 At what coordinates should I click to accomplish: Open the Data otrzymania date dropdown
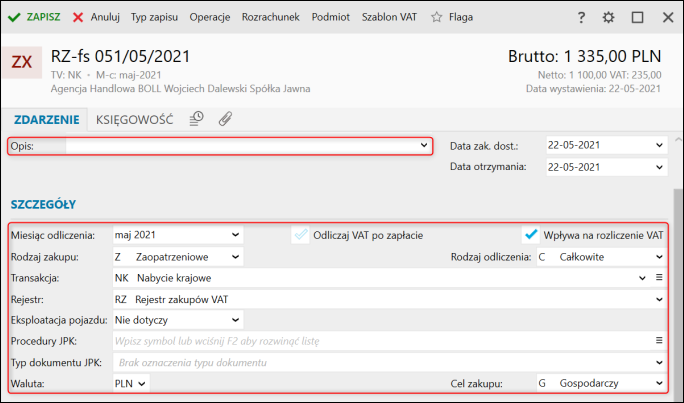pyautogui.click(x=659, y=167)
